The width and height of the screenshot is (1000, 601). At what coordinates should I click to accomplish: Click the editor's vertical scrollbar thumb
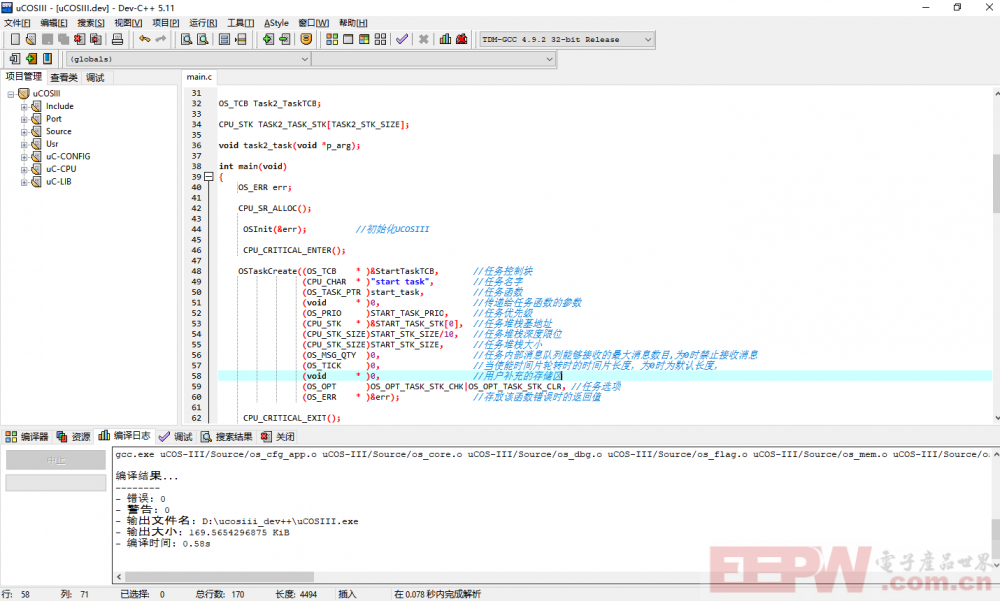(x=996, y=183)
